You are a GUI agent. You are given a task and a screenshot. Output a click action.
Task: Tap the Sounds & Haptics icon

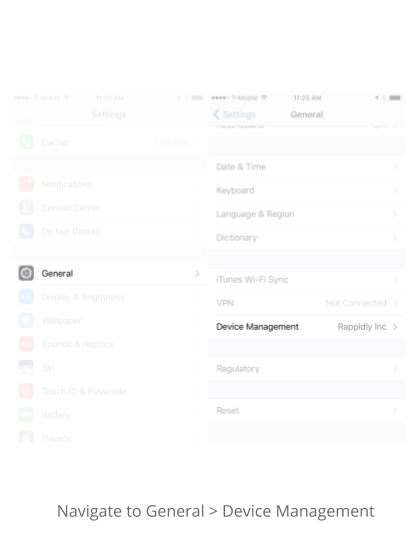tap(26, 344)
